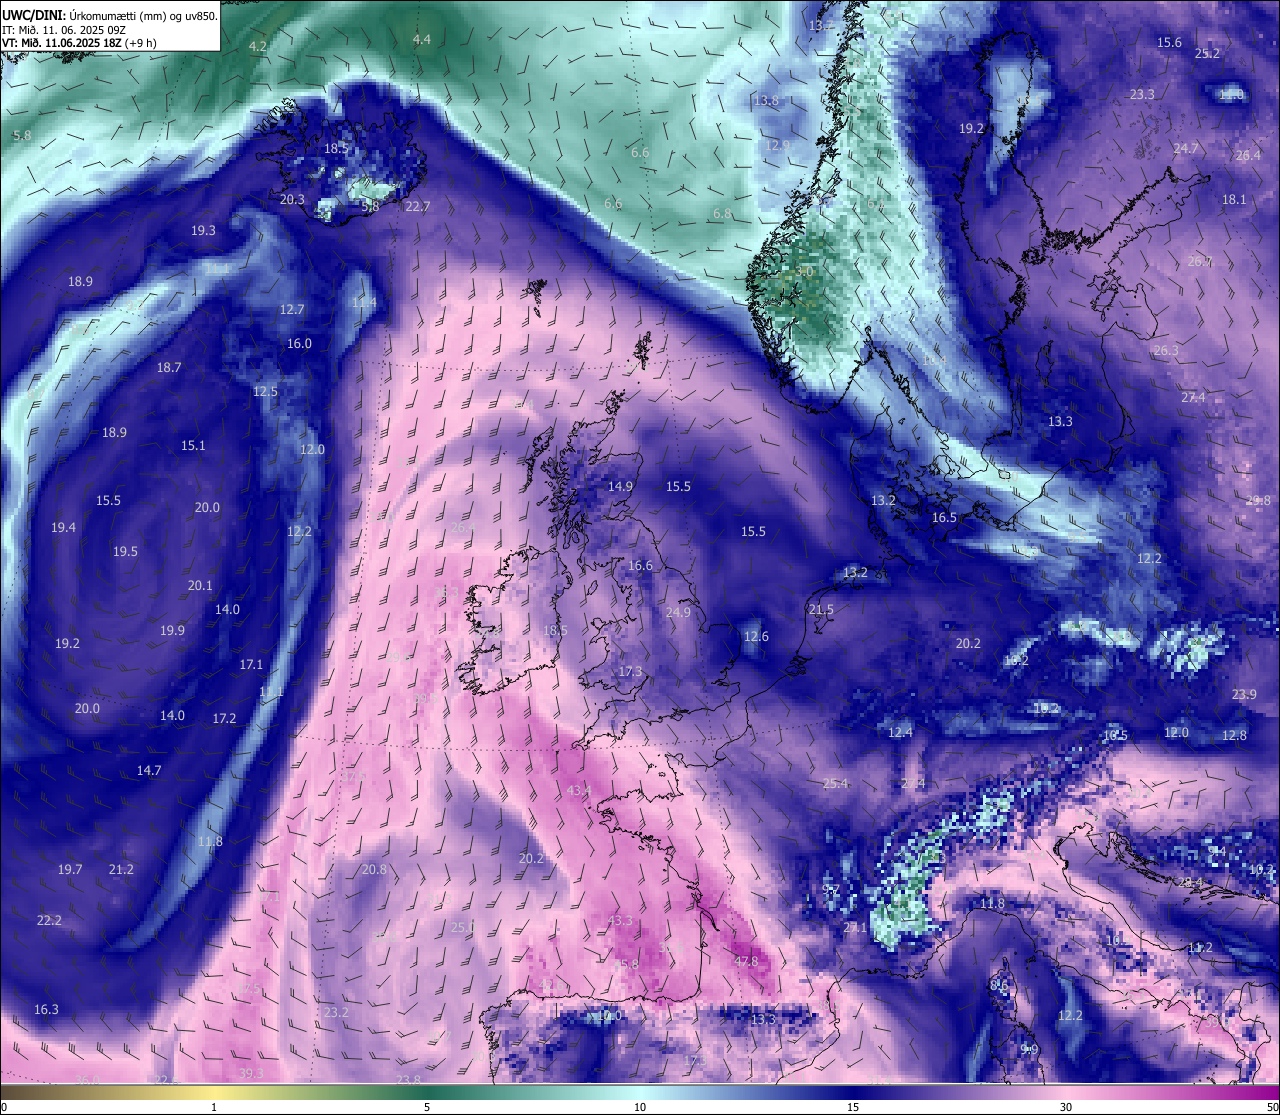The width and height of the screenshot is (1280, 1115).
Task: Click the map value 19.4
Action: (63, 528)
